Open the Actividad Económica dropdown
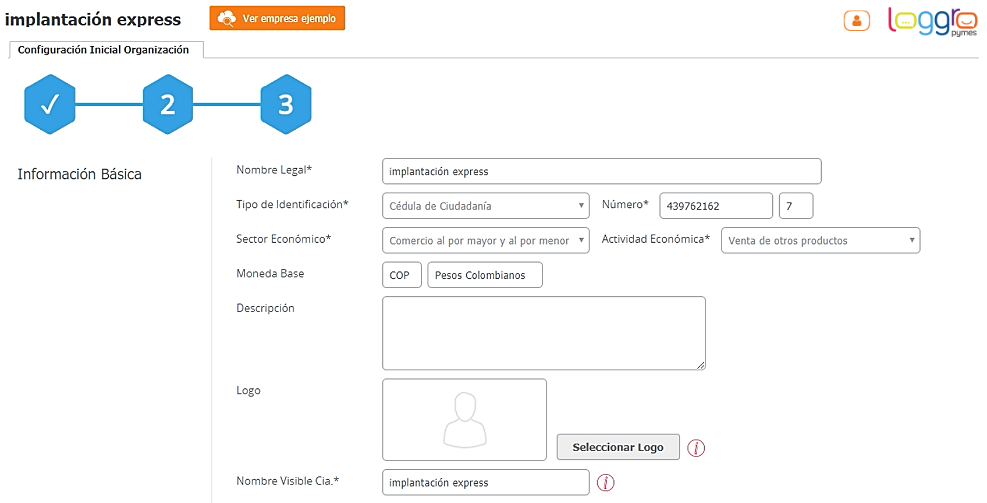 point(820,241)
